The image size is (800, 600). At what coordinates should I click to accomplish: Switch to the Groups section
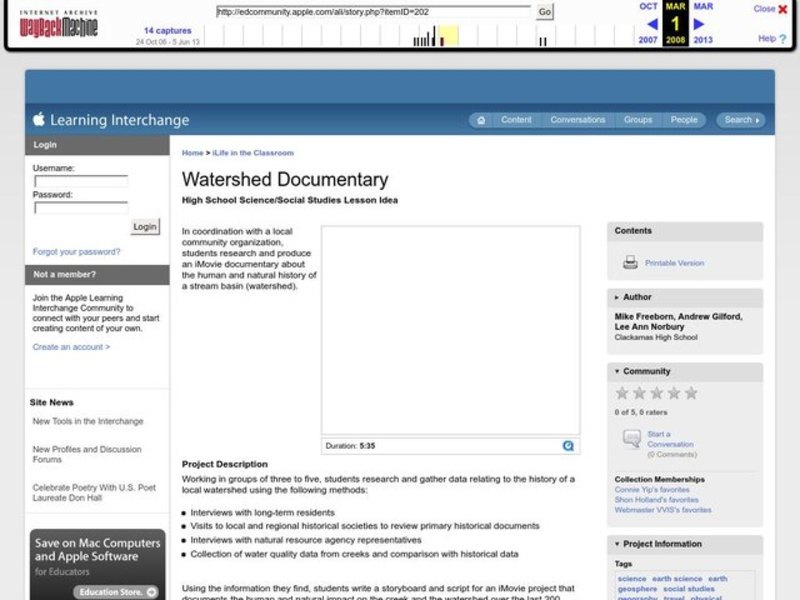(x=637, y=119)
